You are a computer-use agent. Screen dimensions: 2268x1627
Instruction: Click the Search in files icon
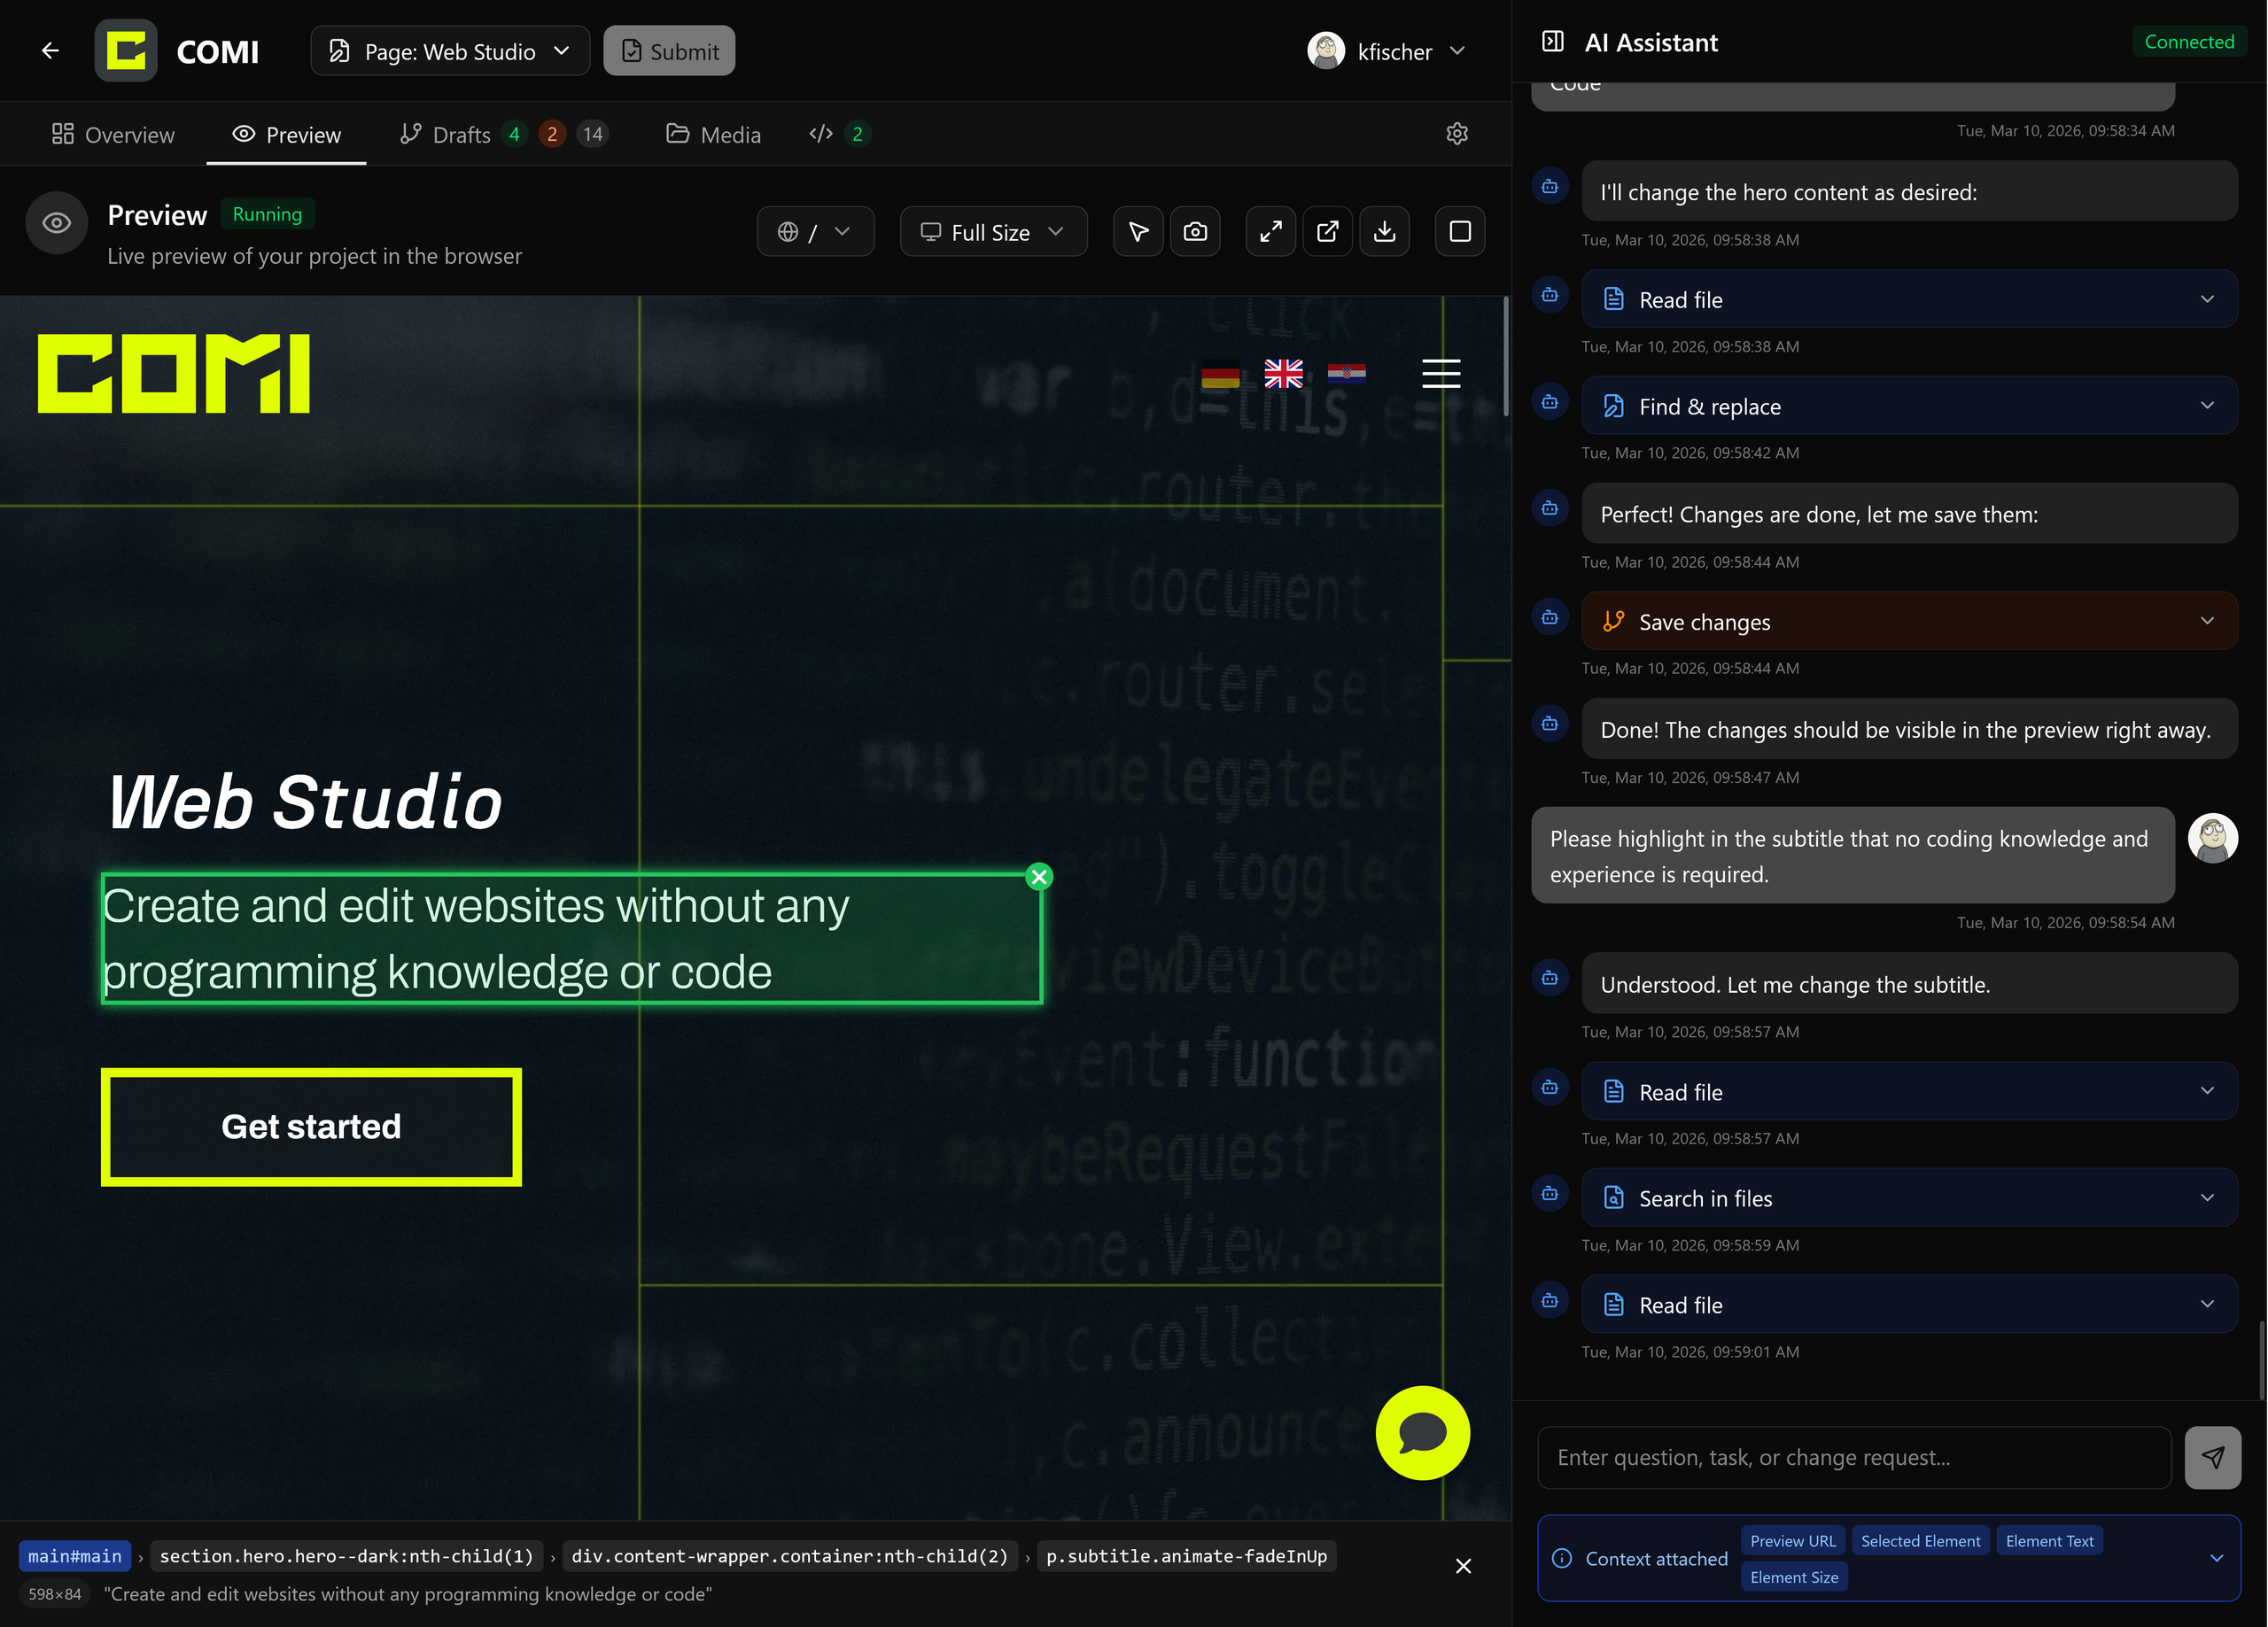(1613, 1198)
